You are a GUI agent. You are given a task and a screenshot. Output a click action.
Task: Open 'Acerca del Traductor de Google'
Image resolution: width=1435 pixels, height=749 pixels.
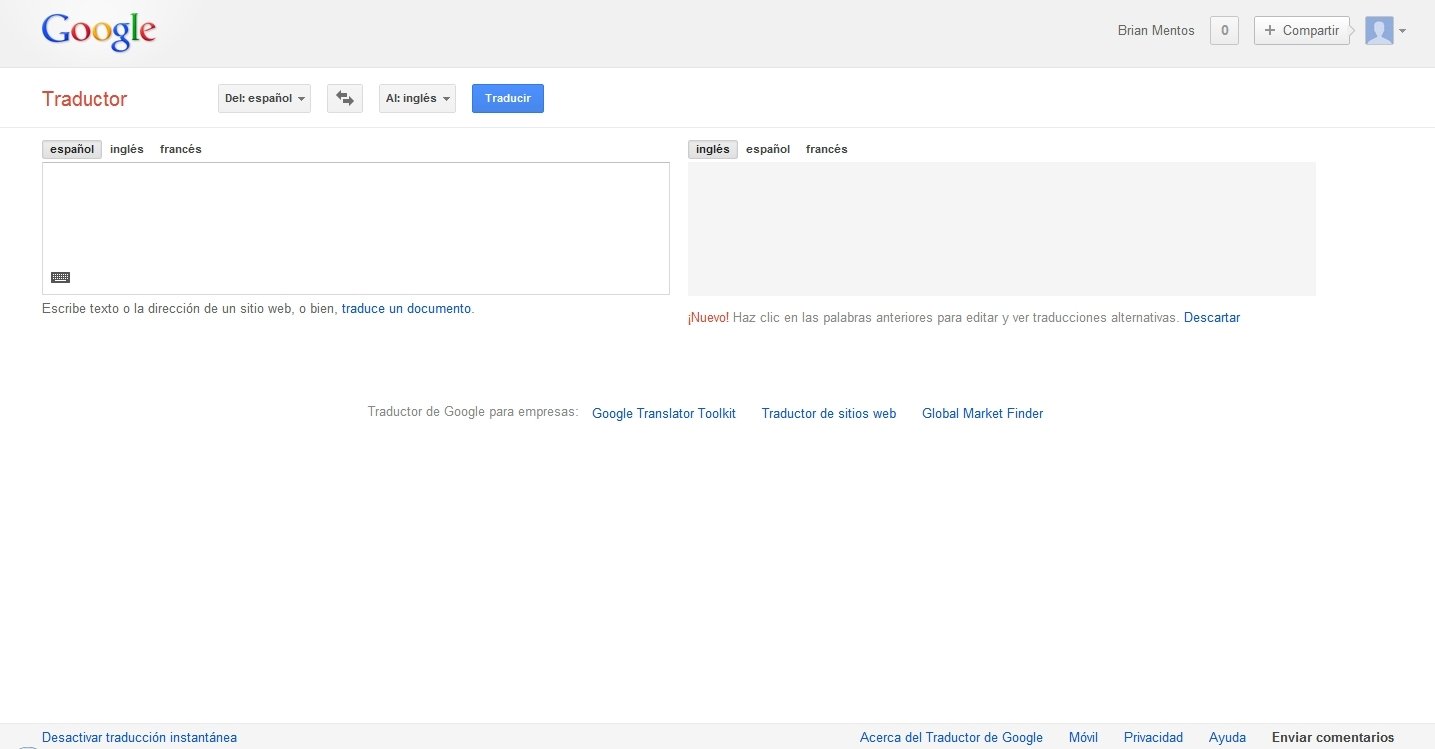click(951, 738)
